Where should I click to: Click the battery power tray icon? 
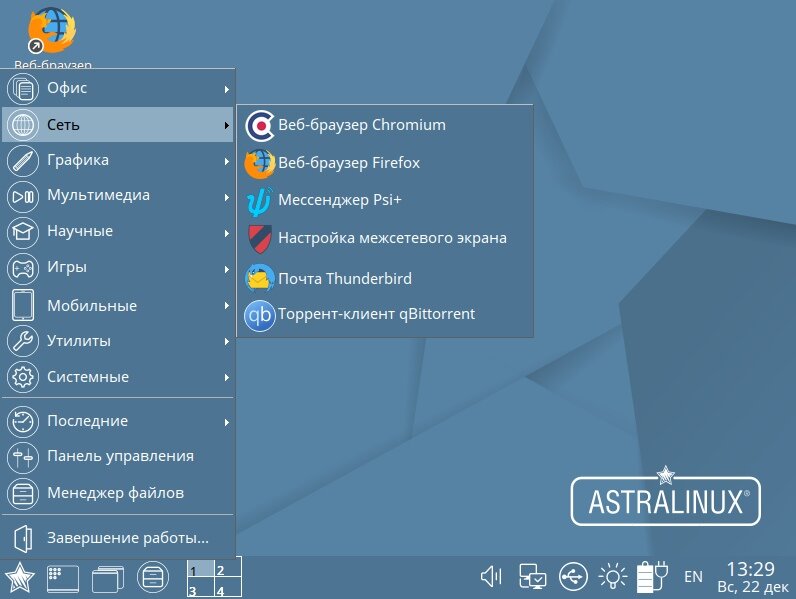pos(651,577)
